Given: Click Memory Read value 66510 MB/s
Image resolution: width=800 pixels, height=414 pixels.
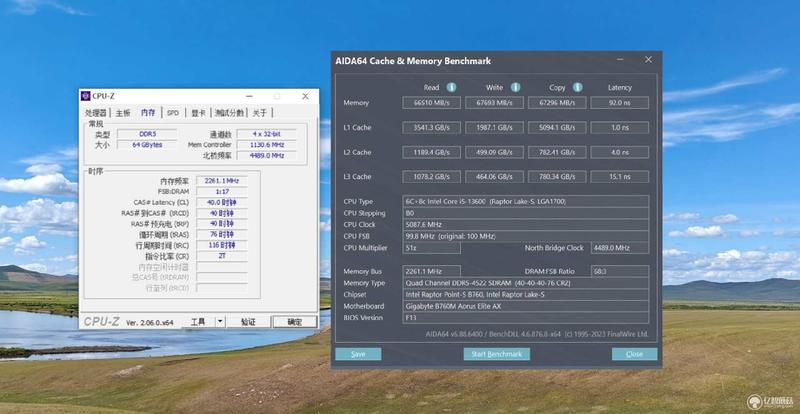Looking at the screenshot, I should coord(431,103).
